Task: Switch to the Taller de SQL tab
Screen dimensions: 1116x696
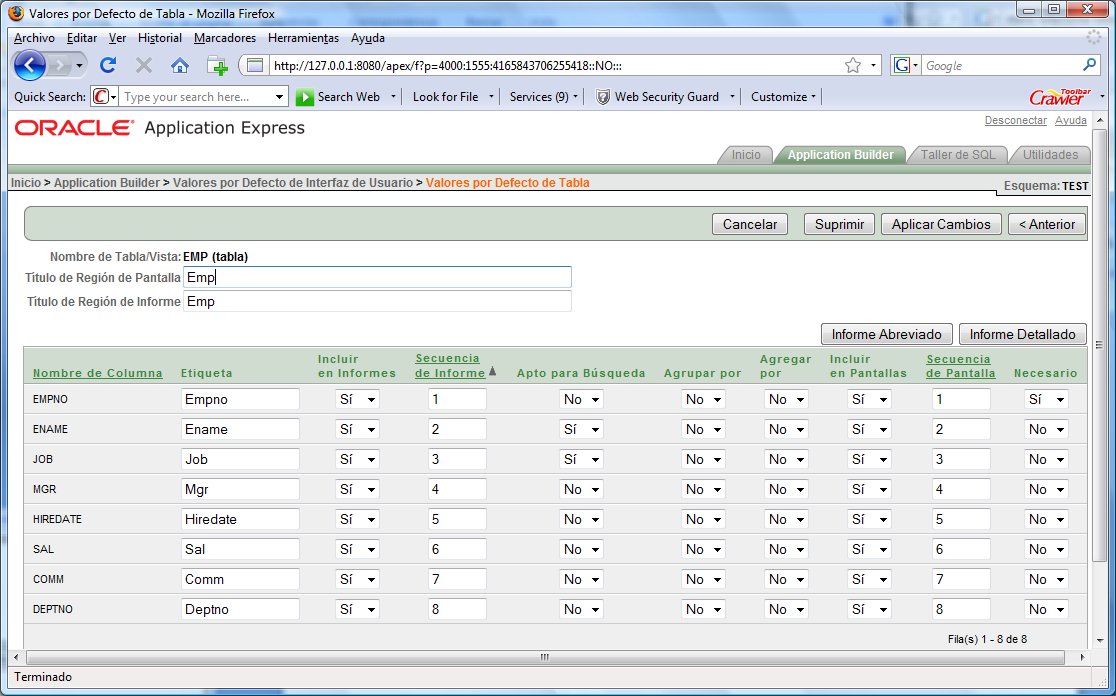Action: tap(957, 154)
